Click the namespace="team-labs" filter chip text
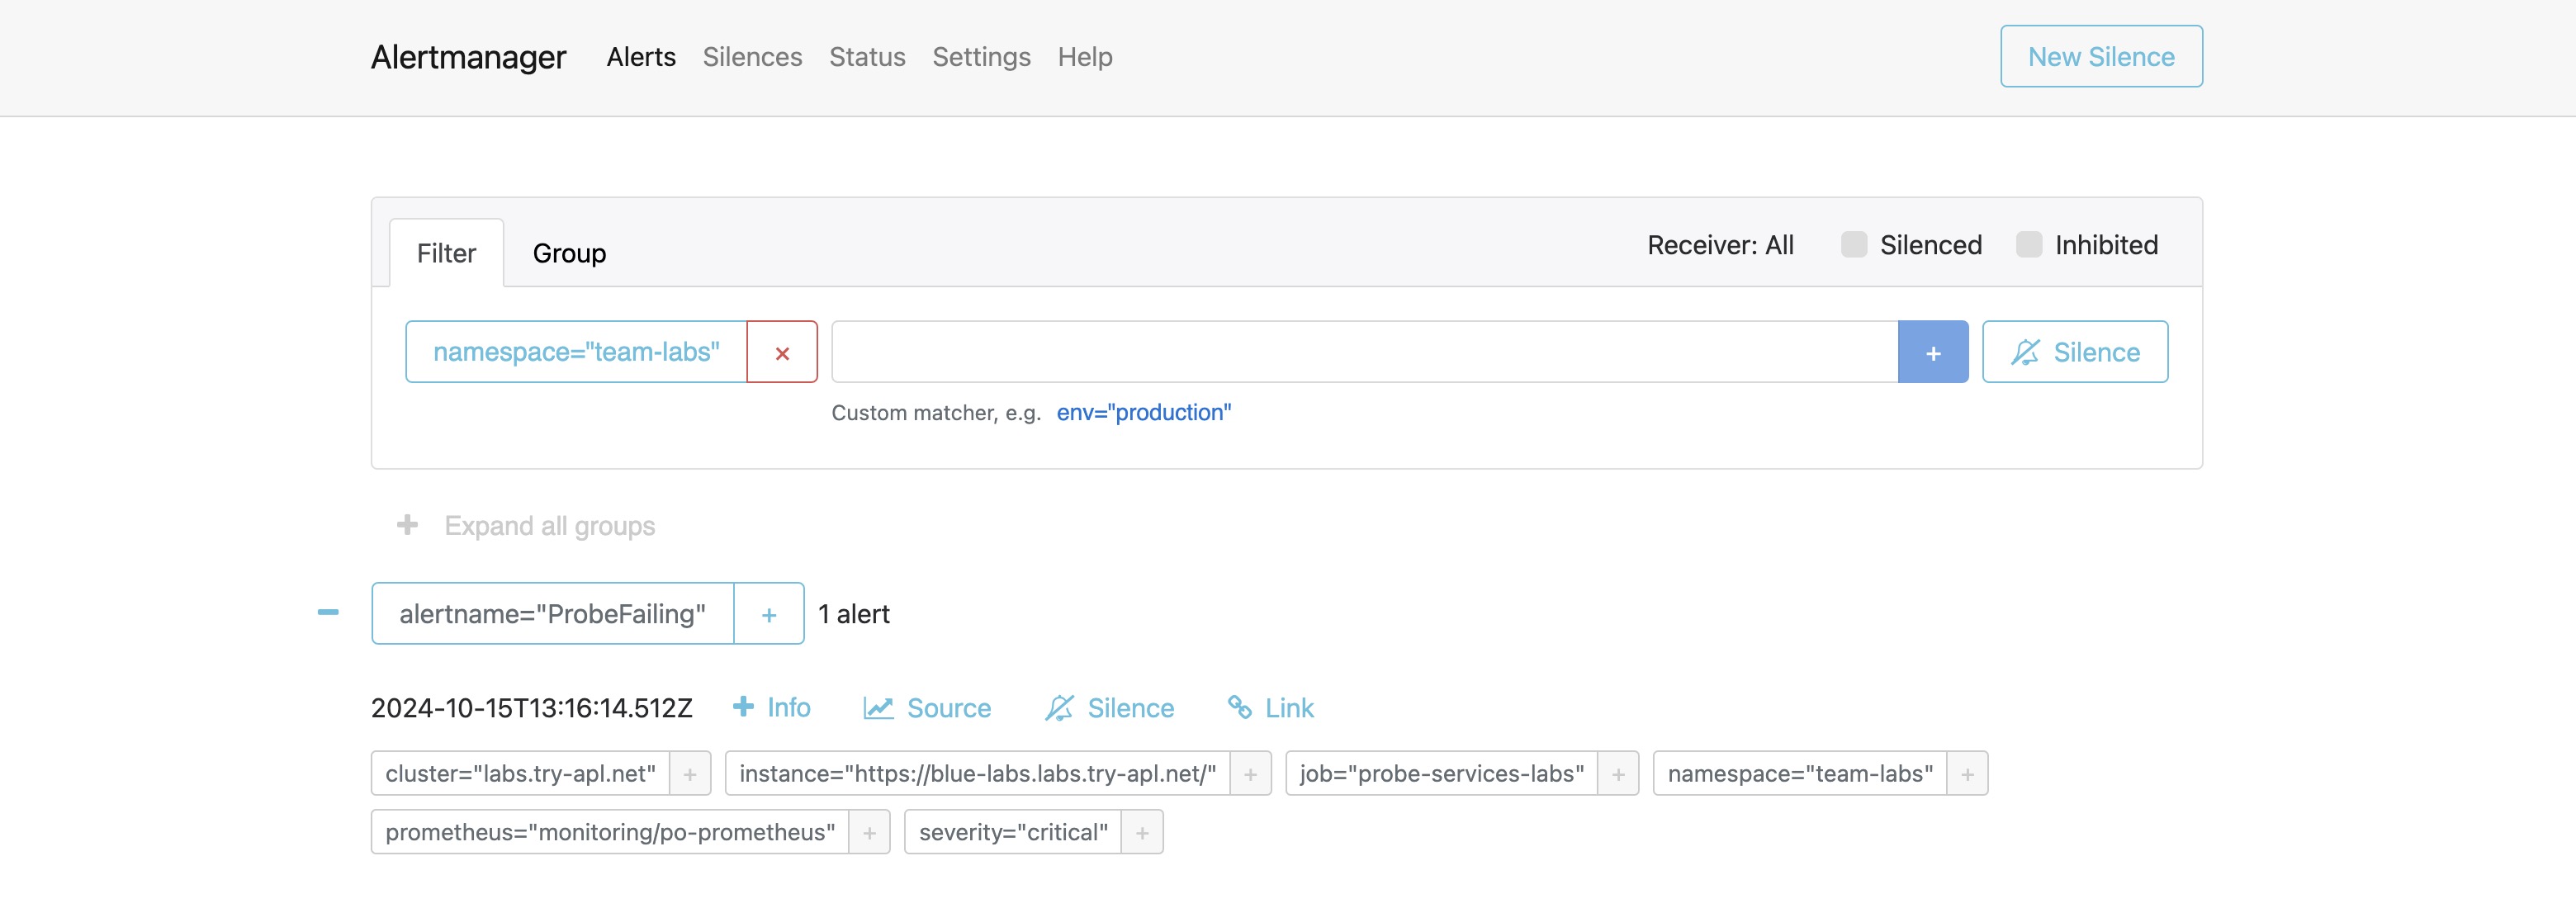The height and width of the screenshot is (908, 2576). click(576, 352)
